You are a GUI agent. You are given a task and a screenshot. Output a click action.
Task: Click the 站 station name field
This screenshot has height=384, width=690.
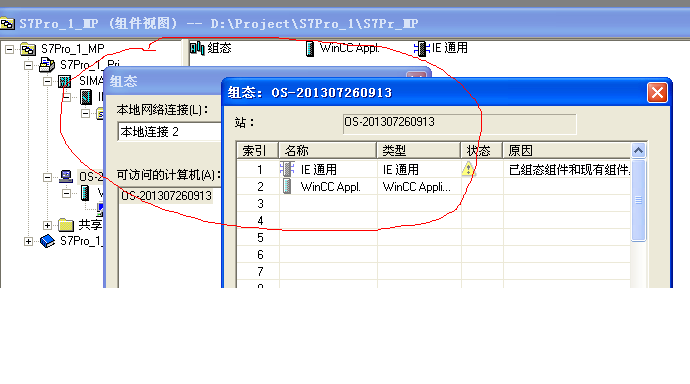[459, 123]
